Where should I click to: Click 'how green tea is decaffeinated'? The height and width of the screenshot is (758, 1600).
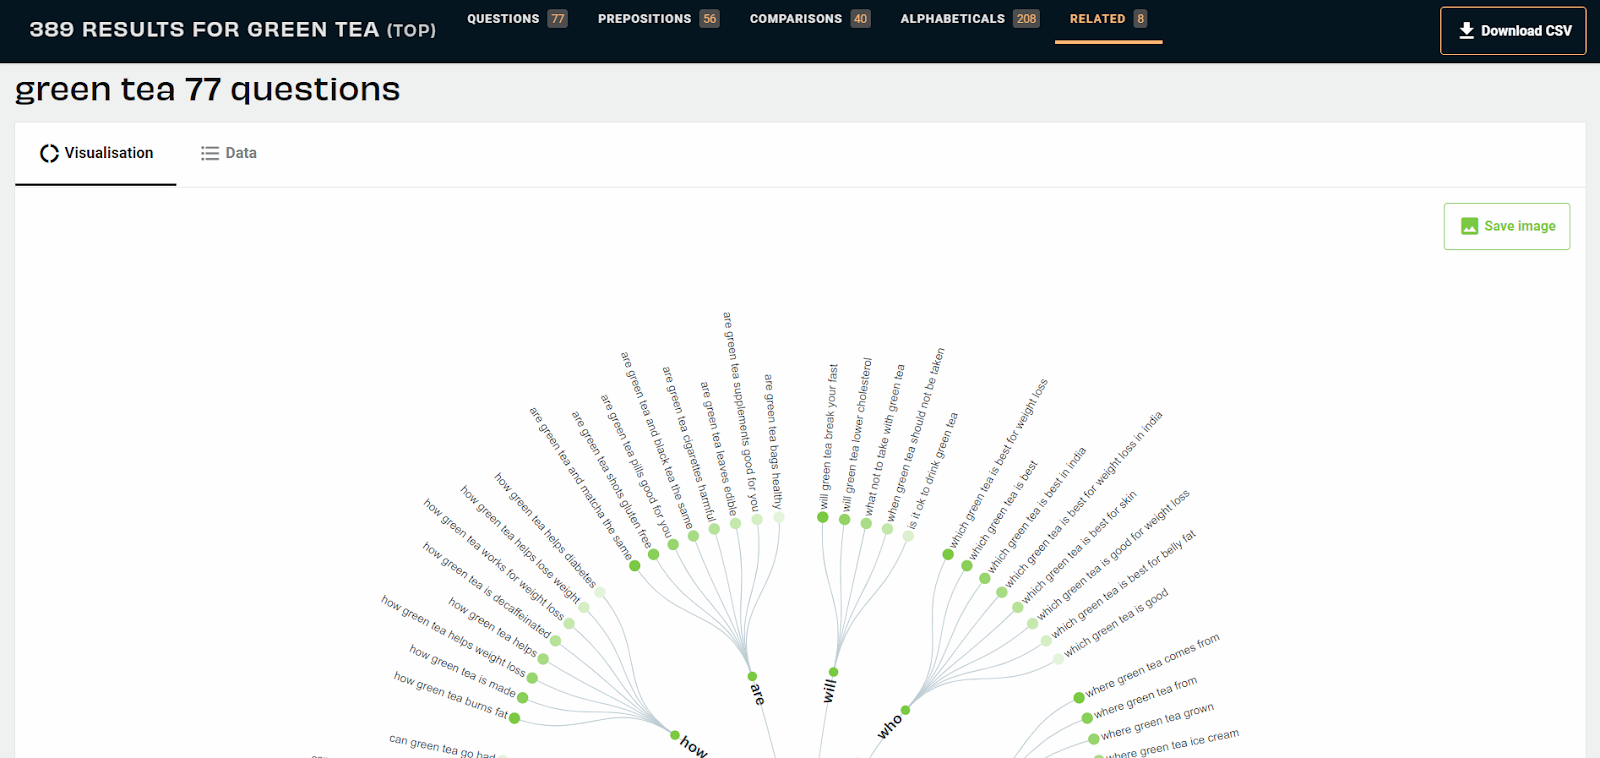click(x=487, y=590)
